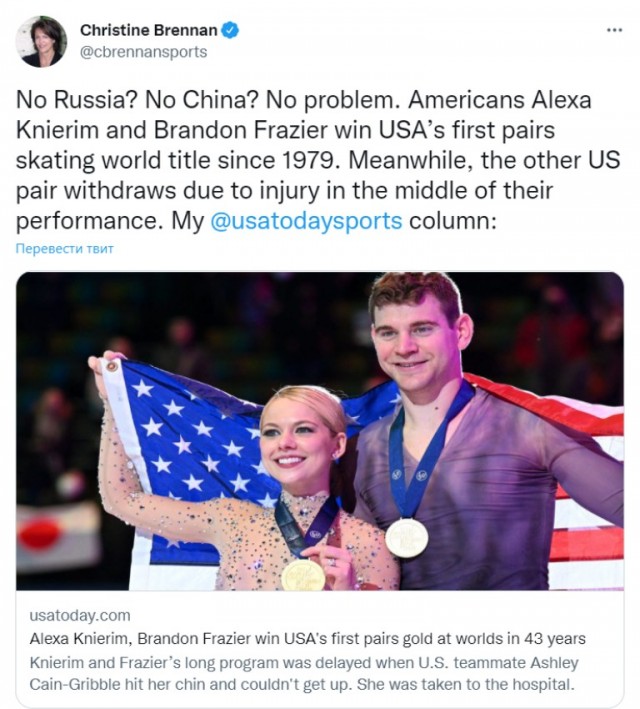
Task: Click the female skater's gold medal in photo
Action: coord(303,575)
